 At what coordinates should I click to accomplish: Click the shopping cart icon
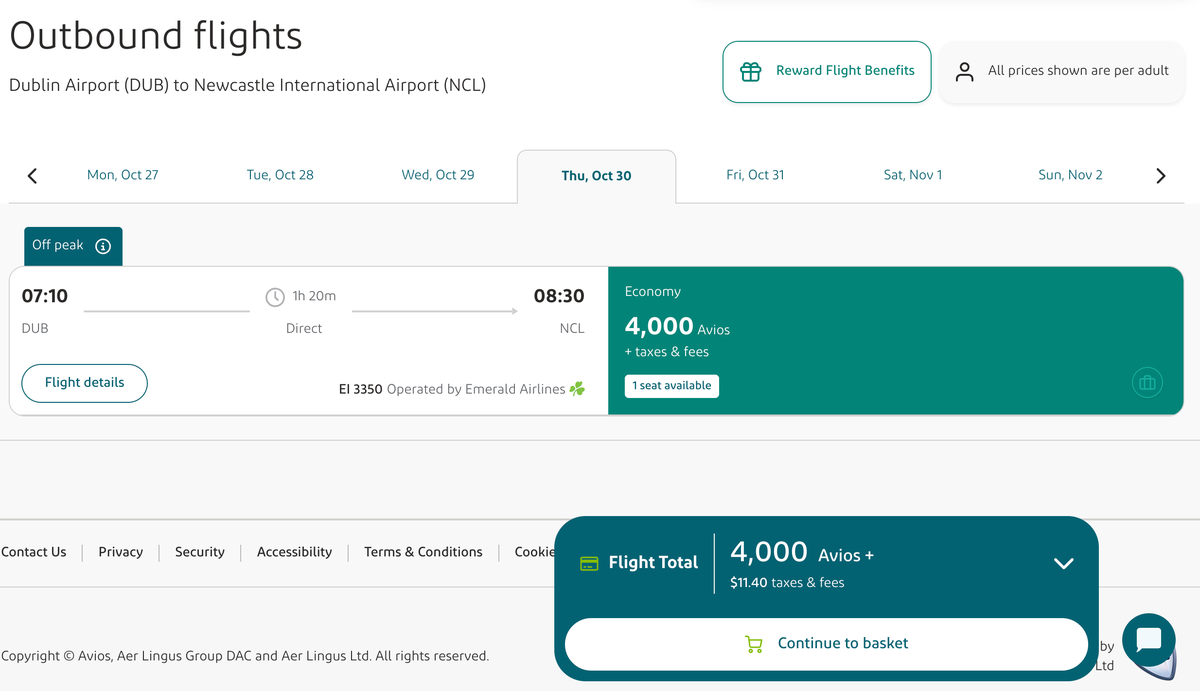point(754,644)
